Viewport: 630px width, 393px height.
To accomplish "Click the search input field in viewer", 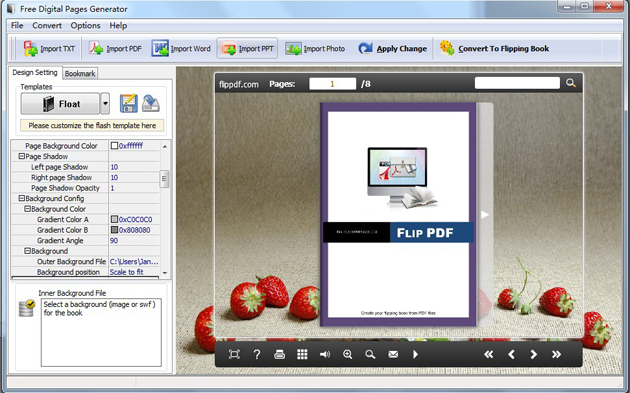I will point(517,83).
